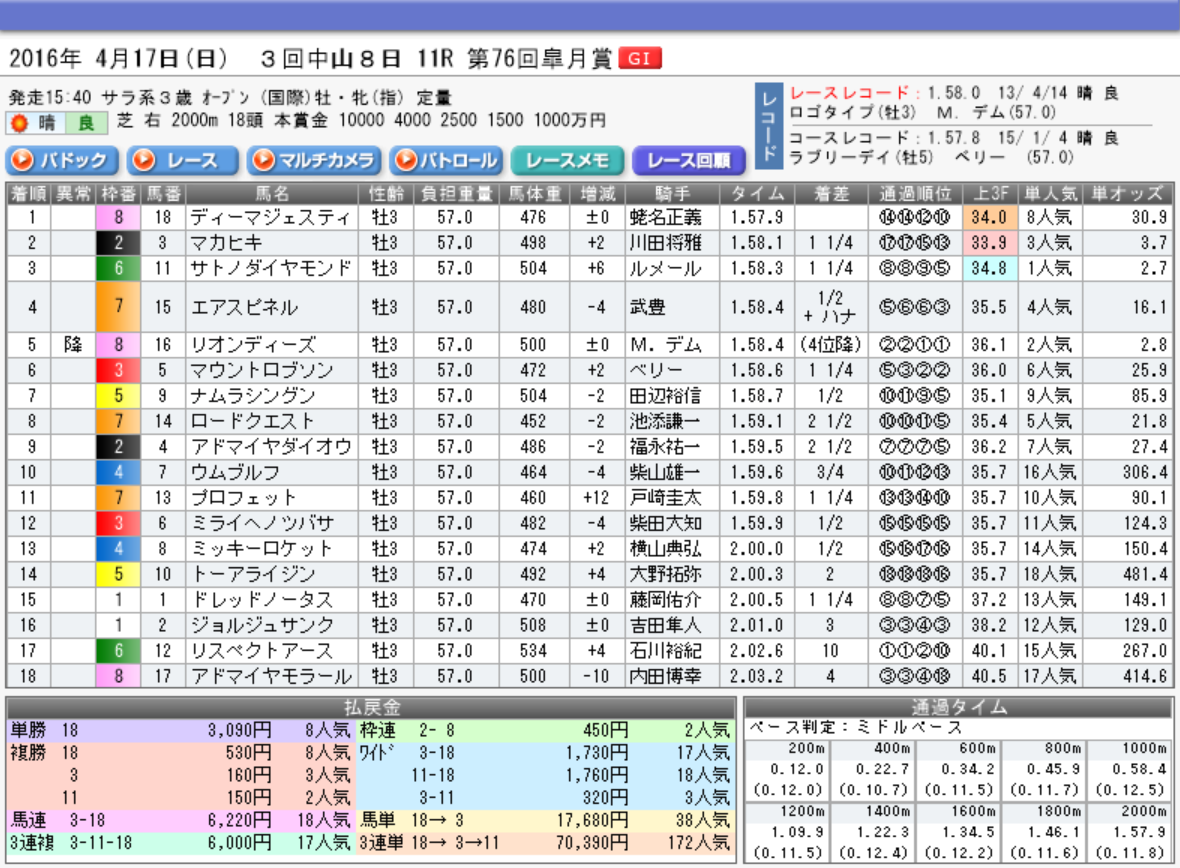Click the ペース判定 ミドルペース text
This screenshot has height=868, width=1180.
(856, 728)
